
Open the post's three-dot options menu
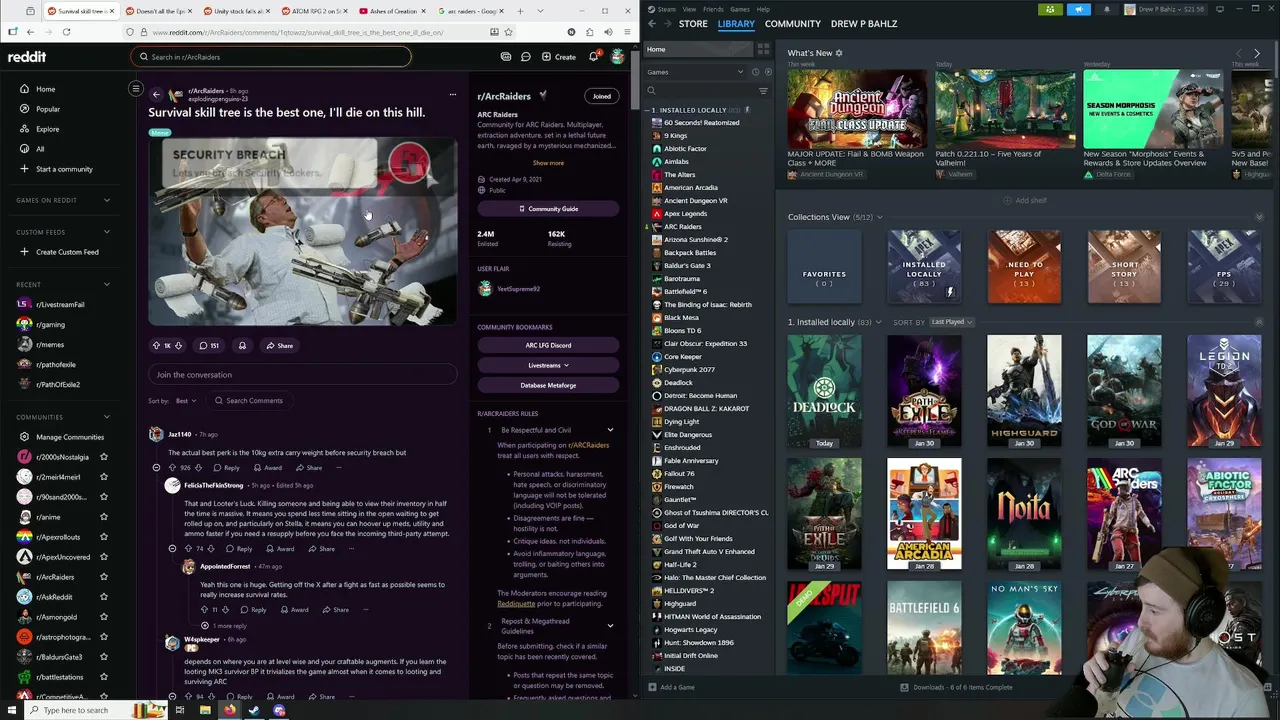coord(452,95)
